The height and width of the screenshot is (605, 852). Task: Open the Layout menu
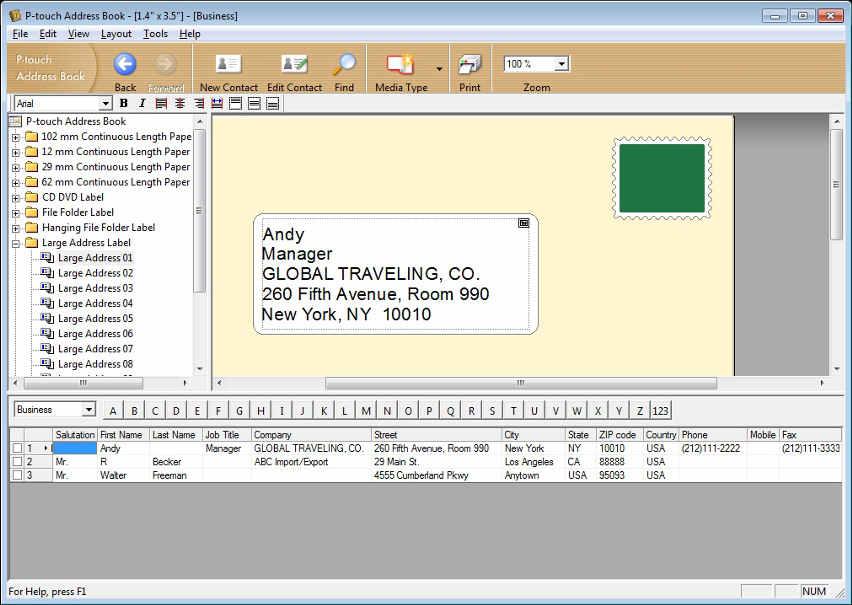point(116,34)
